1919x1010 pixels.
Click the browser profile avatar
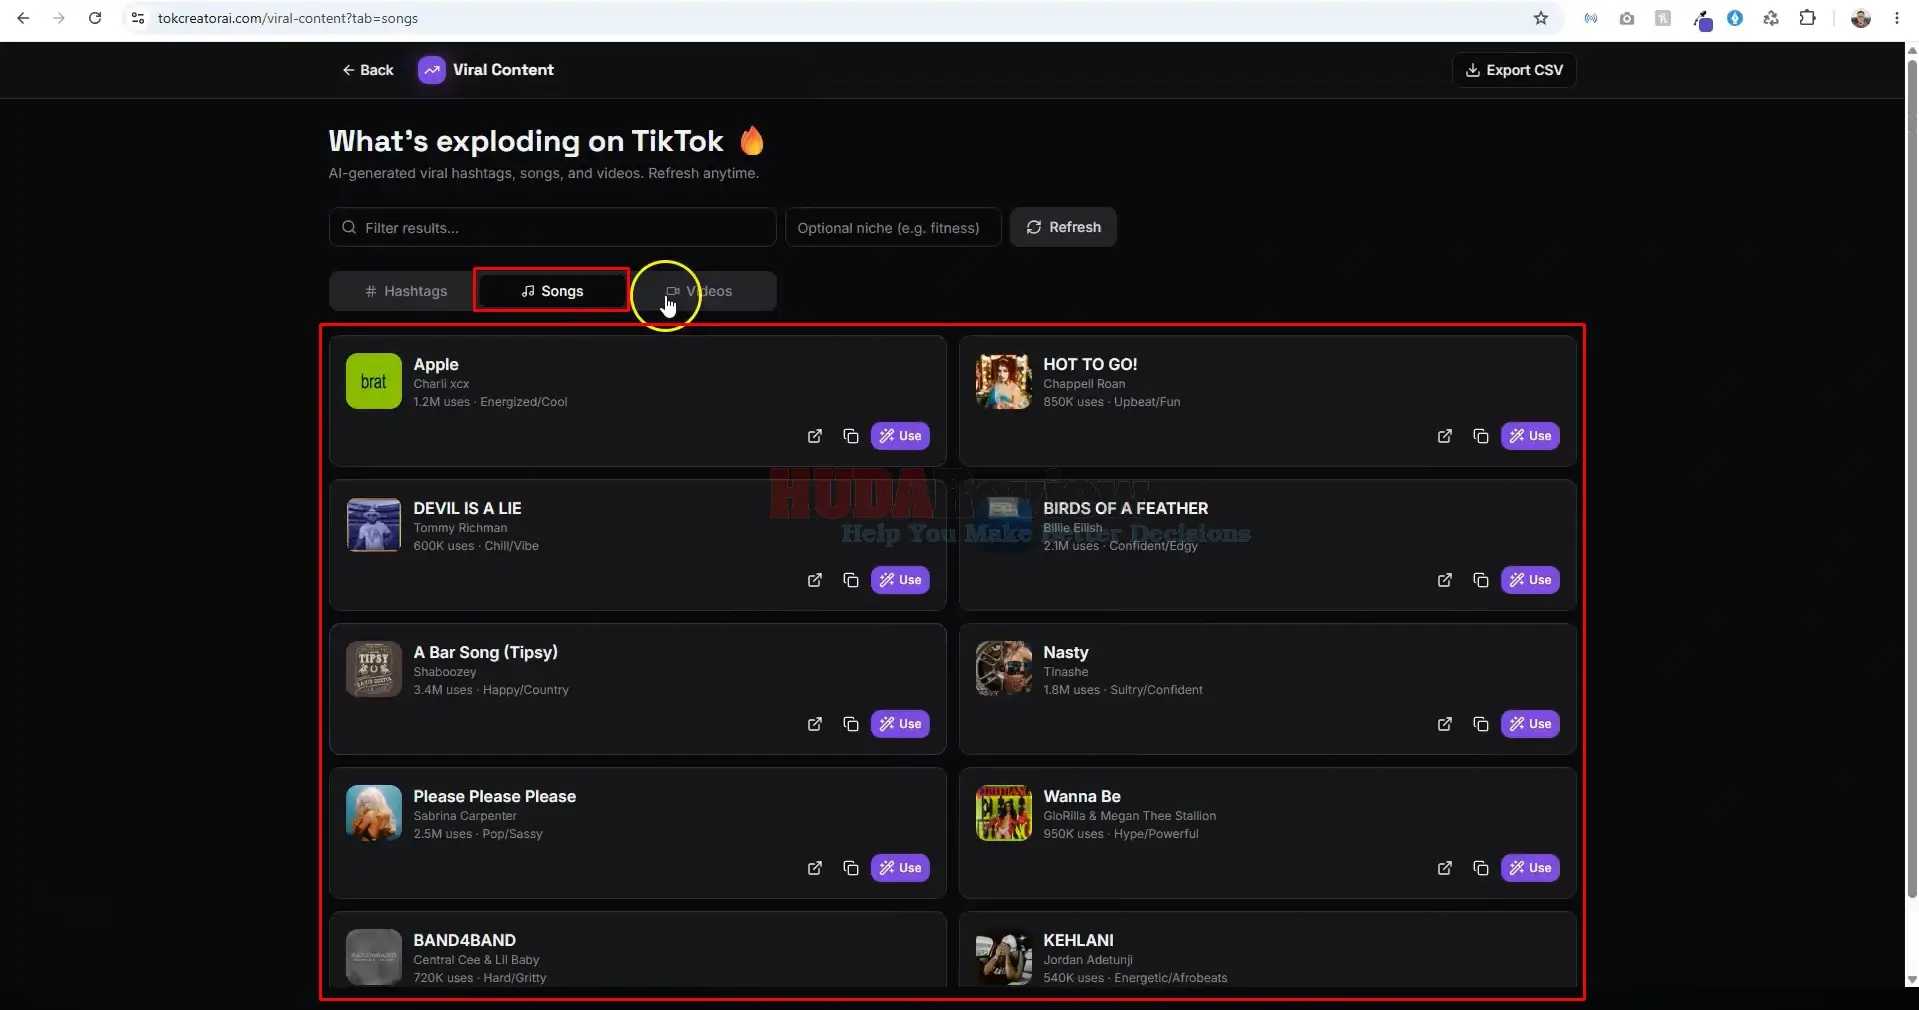point(1861,18)
